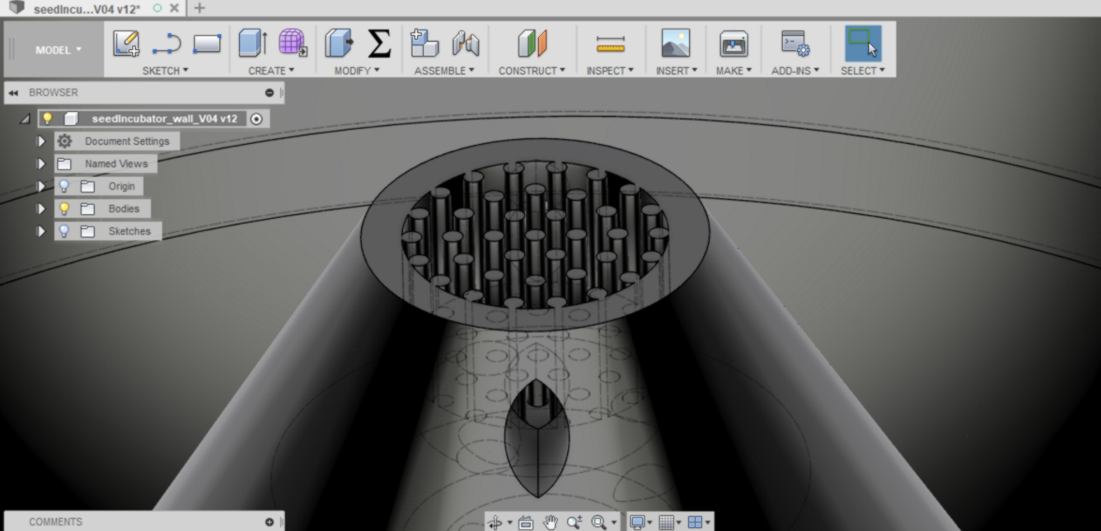Click the Orbit navigation icon
Image resolution: width=1101 pixels, height=531 pixels.
click(495, 522)
